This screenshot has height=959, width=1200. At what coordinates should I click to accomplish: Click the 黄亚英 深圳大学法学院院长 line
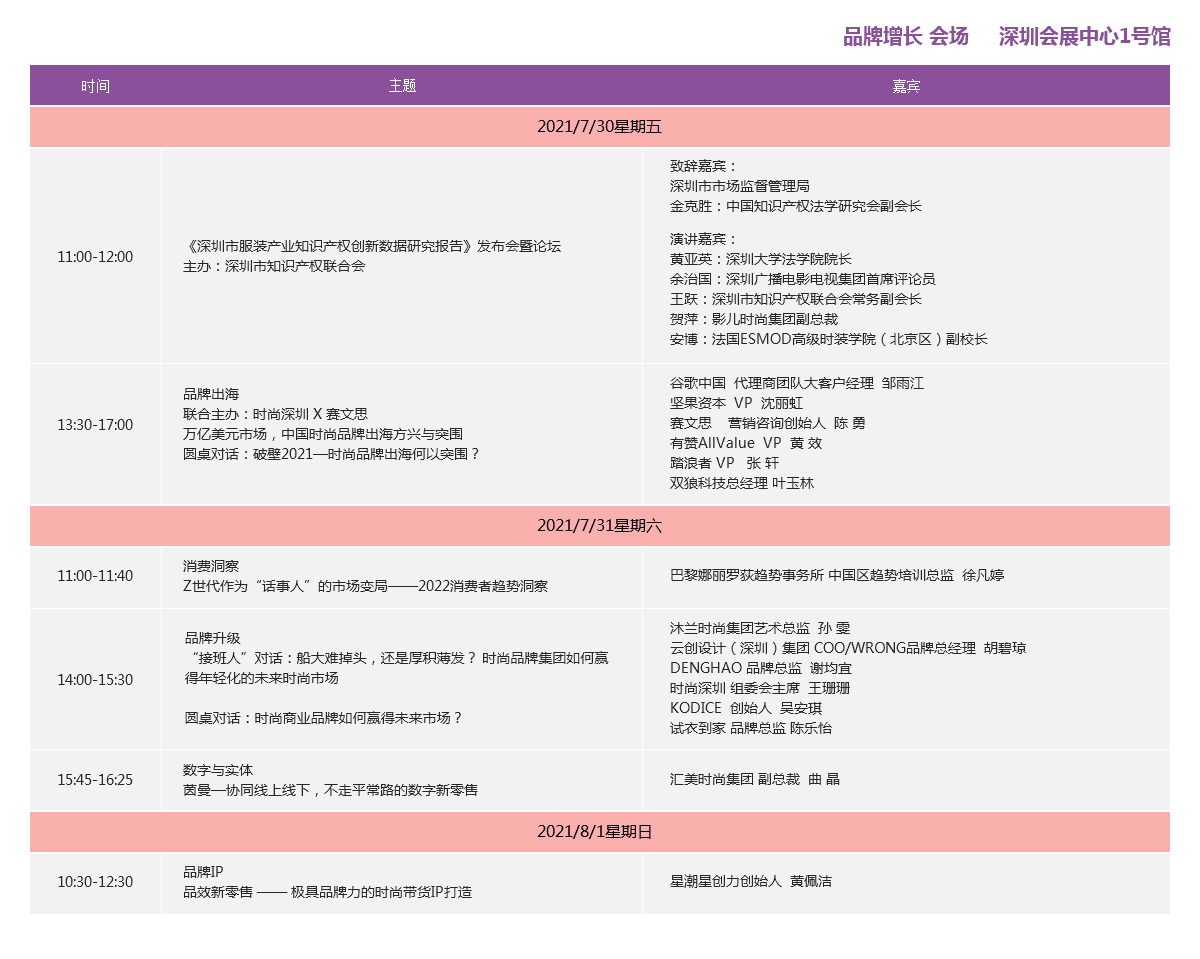tap(761, 259)
